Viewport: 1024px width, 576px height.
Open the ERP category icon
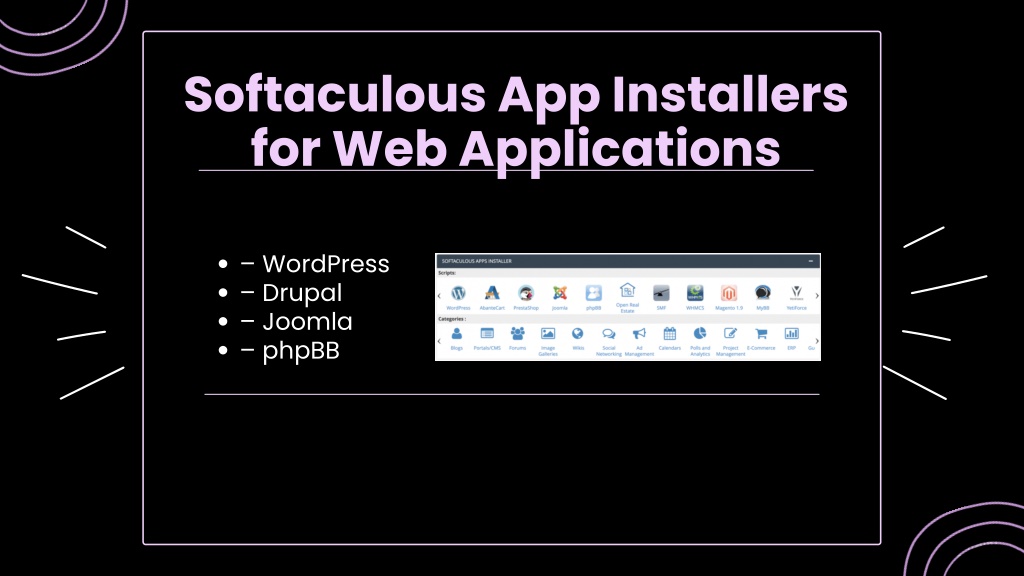(x=792, y=334)
